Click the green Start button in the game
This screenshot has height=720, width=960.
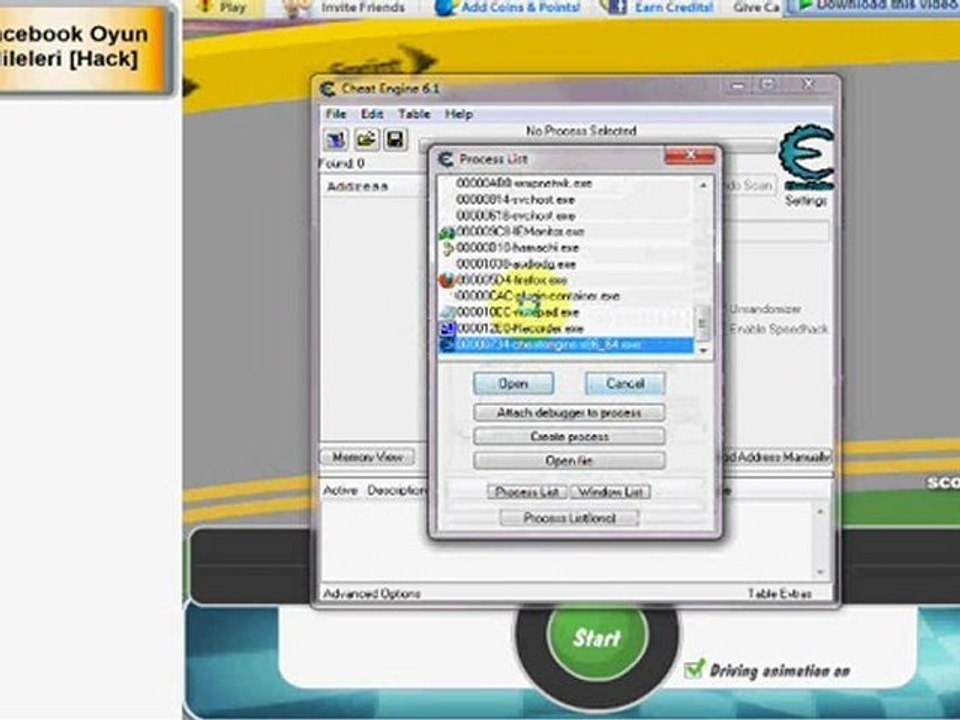597,638
